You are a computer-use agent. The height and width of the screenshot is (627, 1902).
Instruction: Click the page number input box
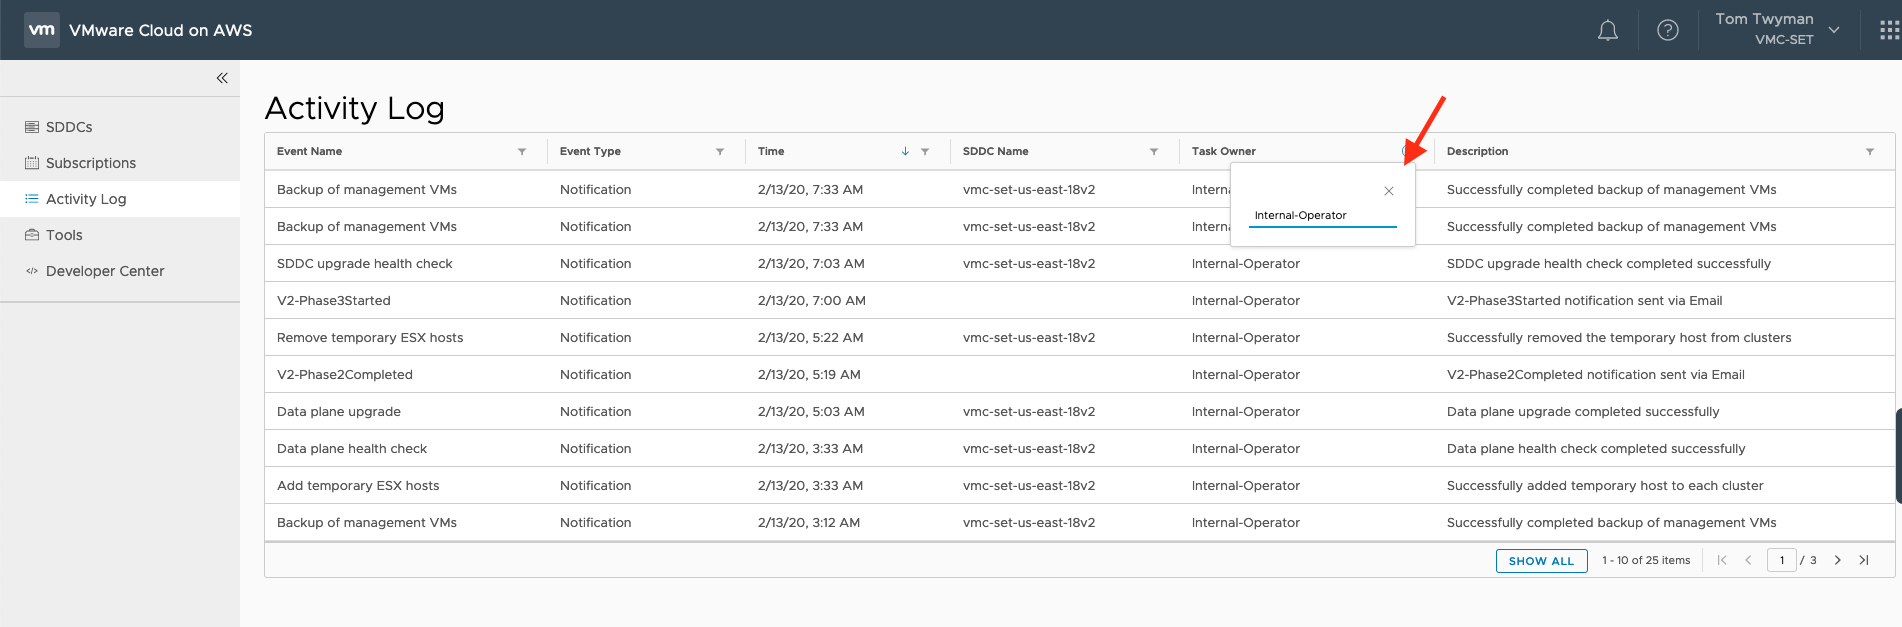[1781, 560]
